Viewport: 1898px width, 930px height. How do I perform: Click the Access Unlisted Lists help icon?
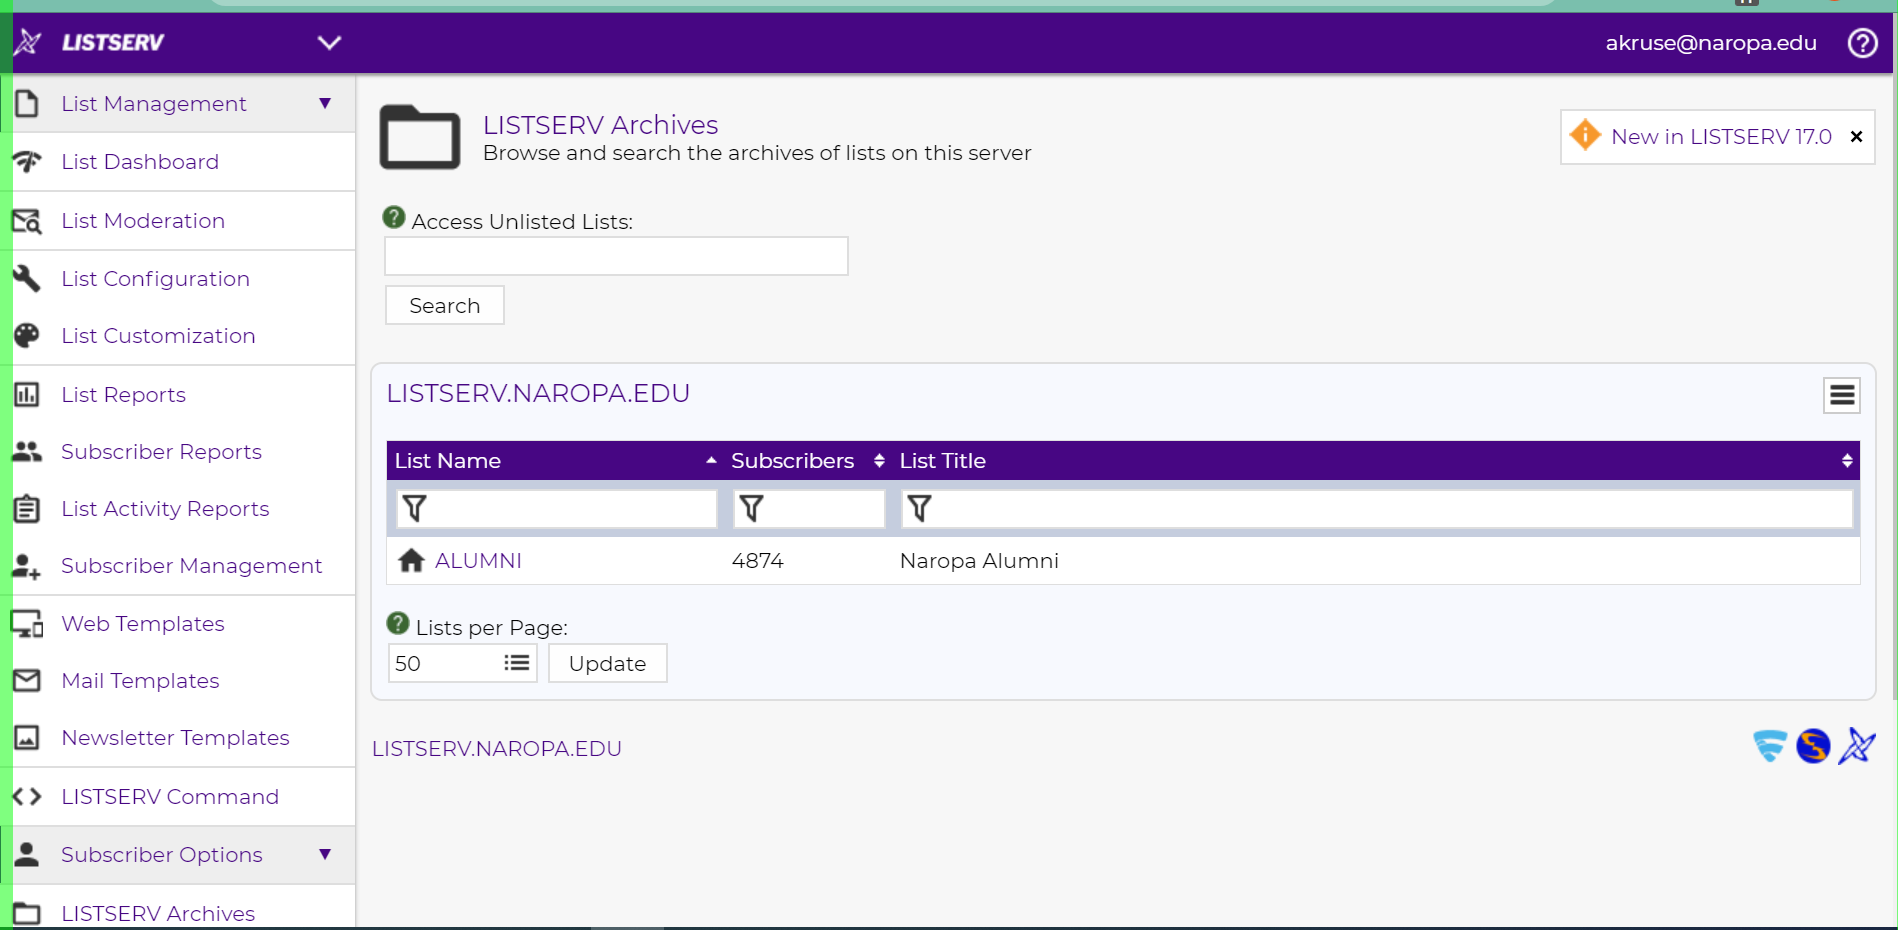[394, 217]
